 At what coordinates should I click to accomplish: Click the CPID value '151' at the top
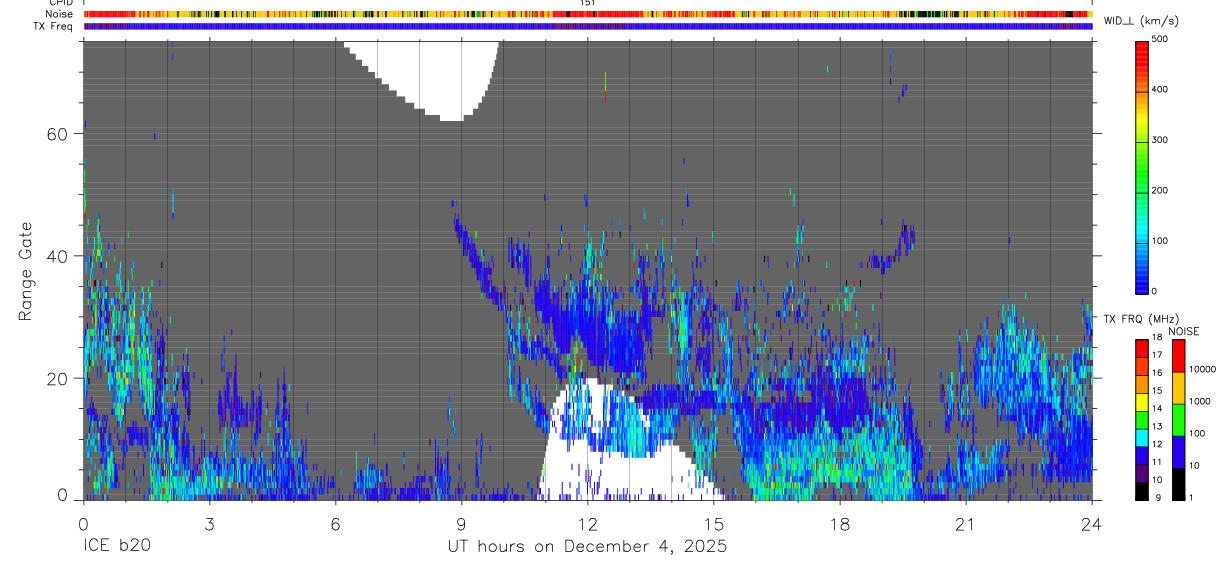pos(588,3)
